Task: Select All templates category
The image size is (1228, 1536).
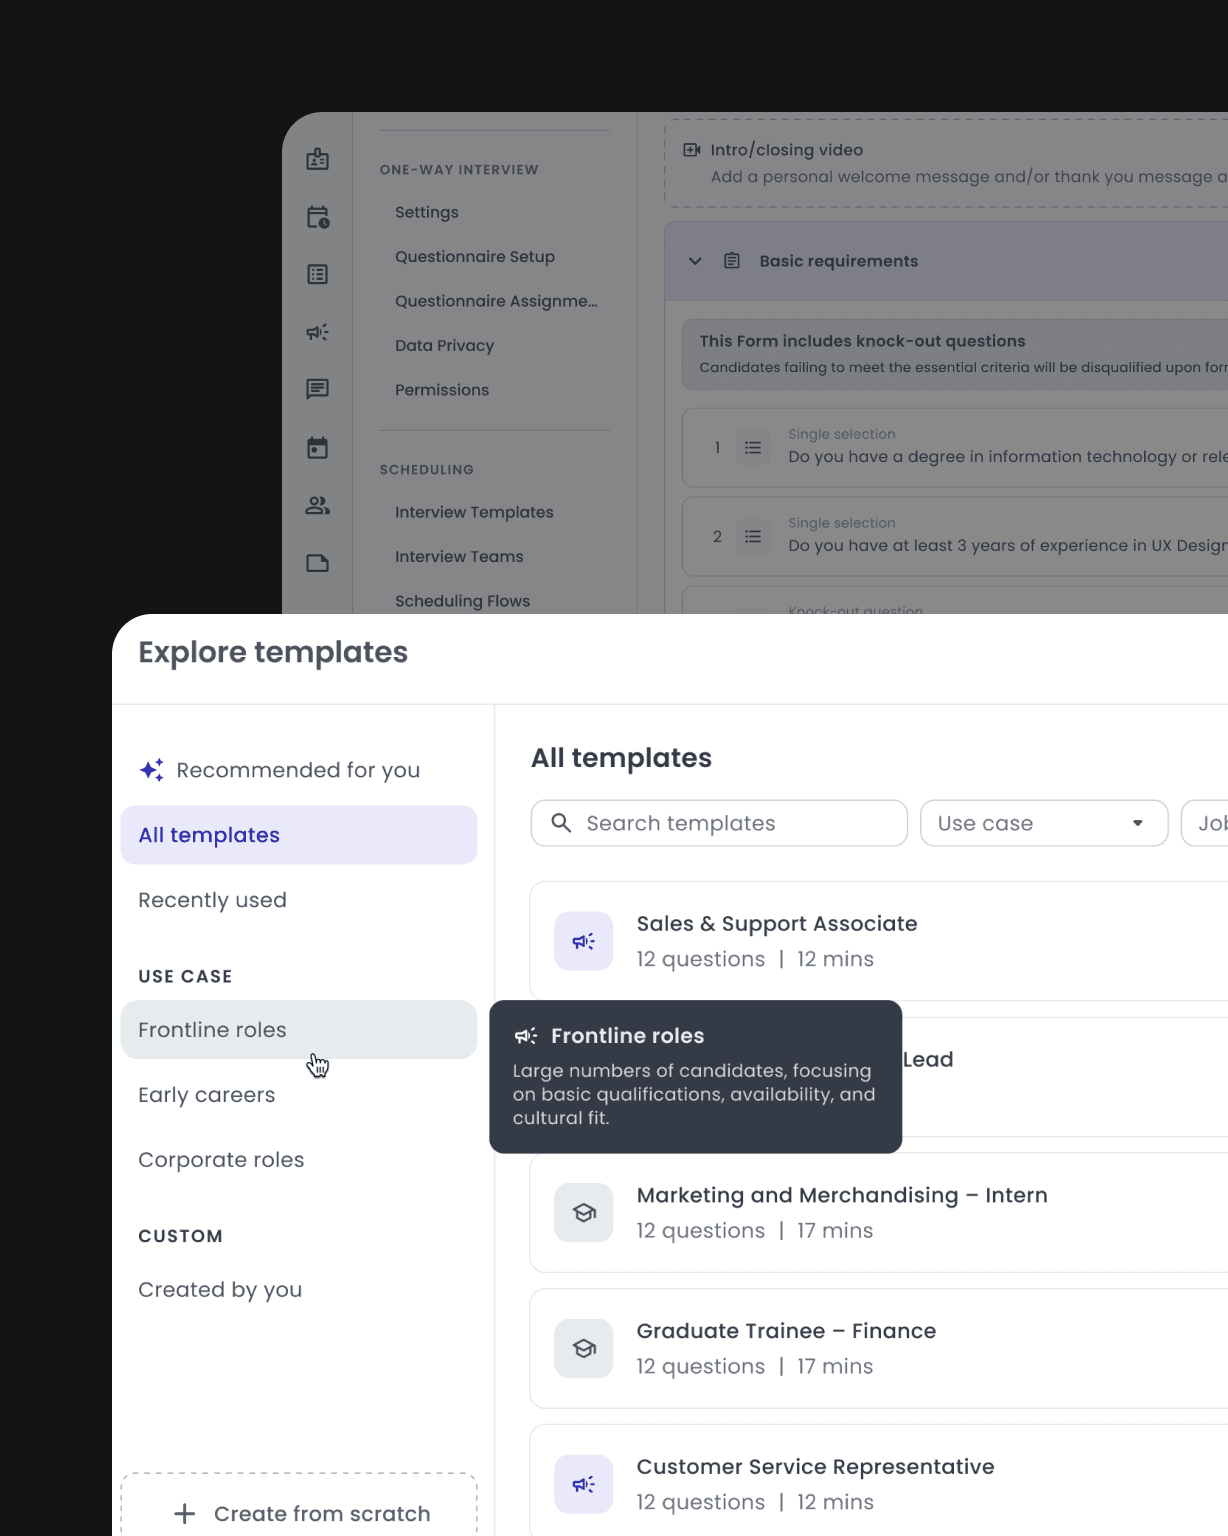Action: pyautogui.click(x=299, y=835)
